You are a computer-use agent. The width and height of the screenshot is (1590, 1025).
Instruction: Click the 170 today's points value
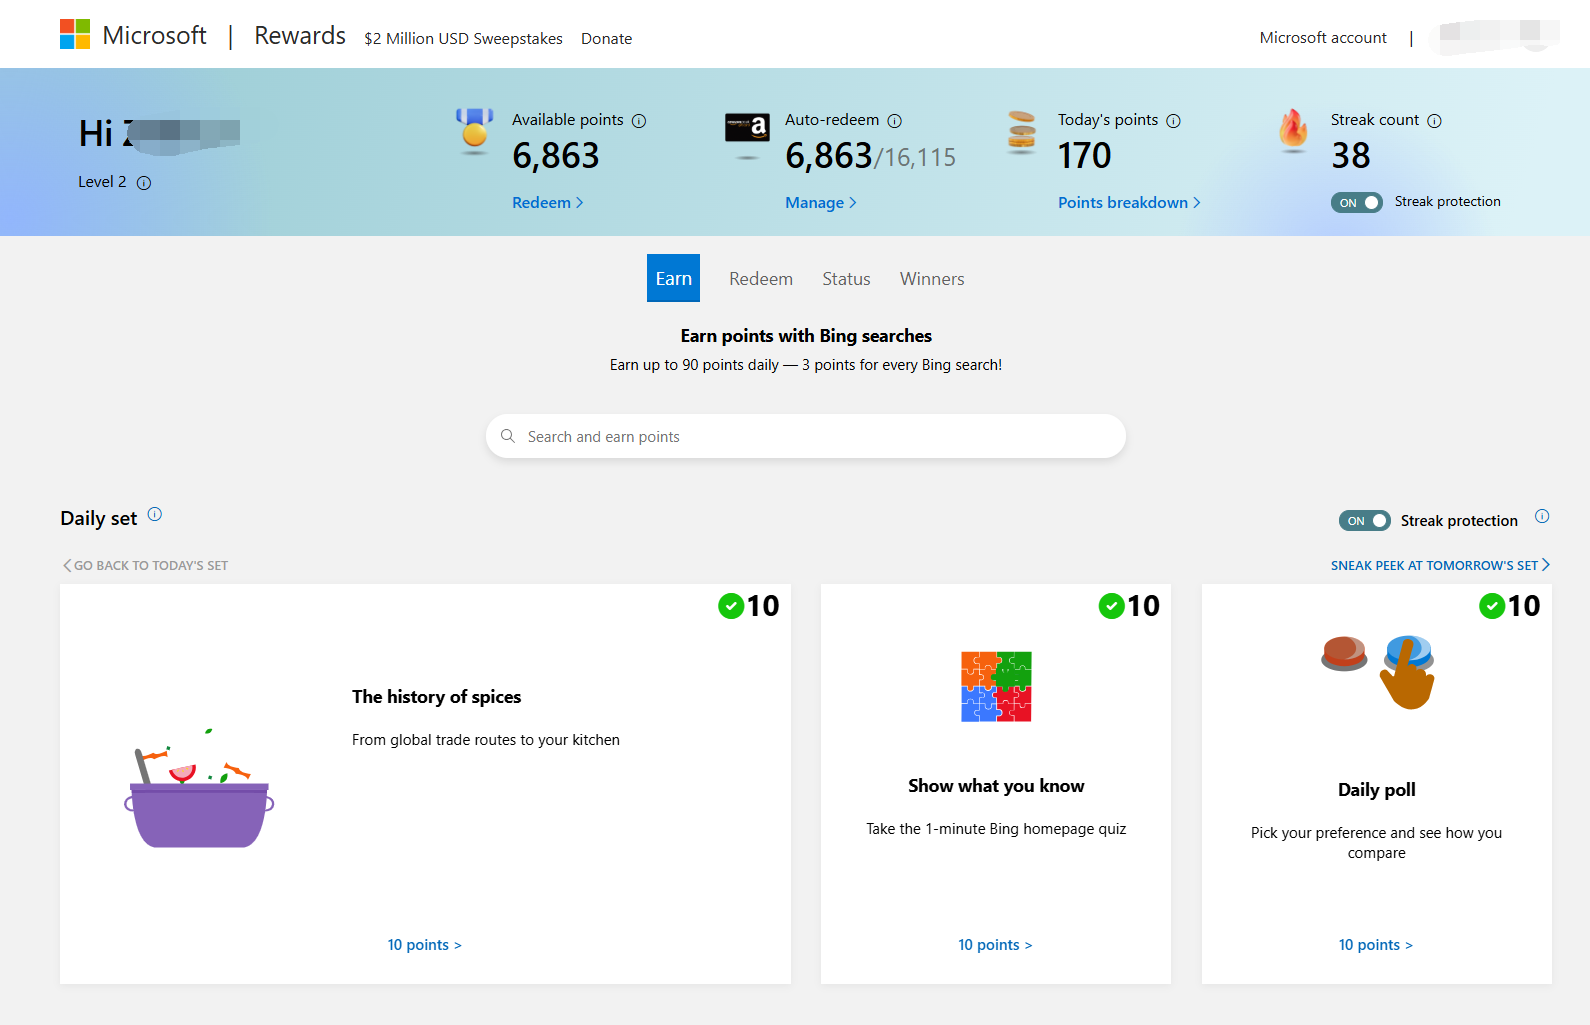tap(1085, 156)
